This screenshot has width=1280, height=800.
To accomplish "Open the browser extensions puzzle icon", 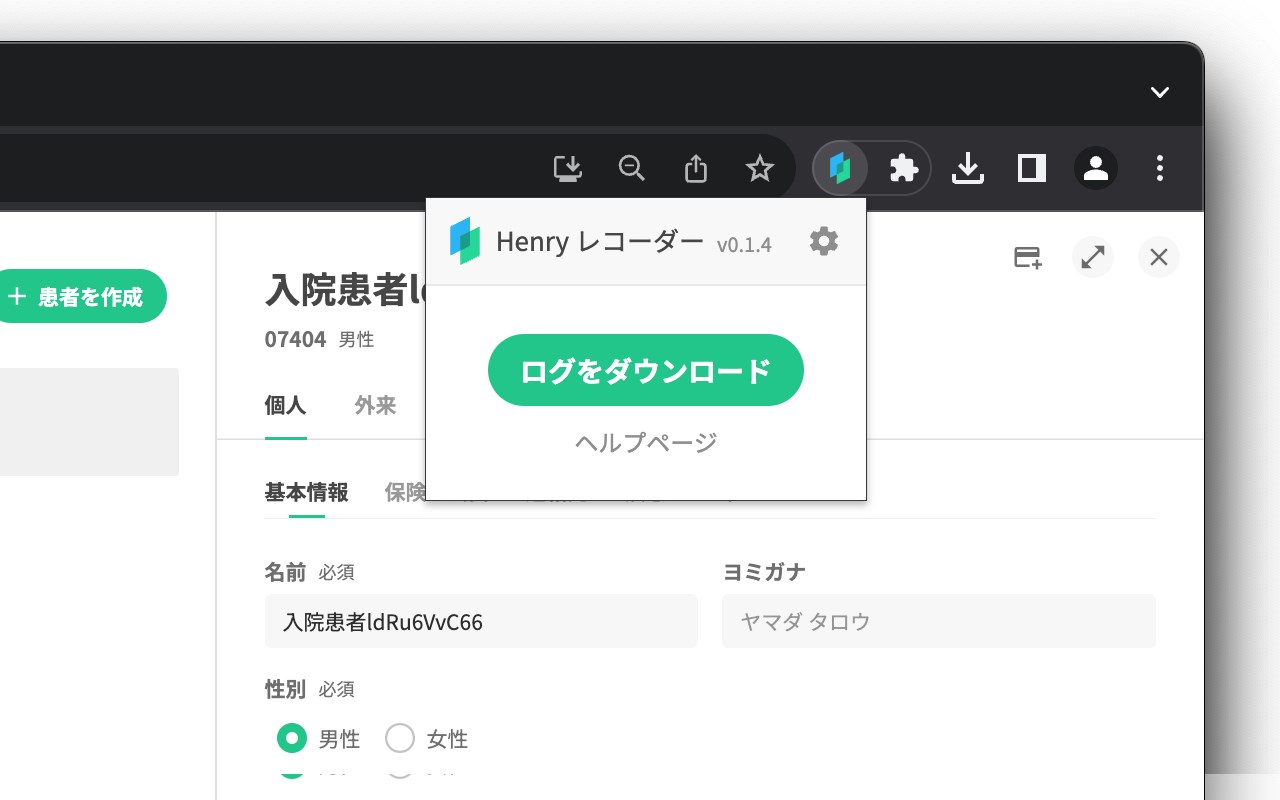I will 904,168.
